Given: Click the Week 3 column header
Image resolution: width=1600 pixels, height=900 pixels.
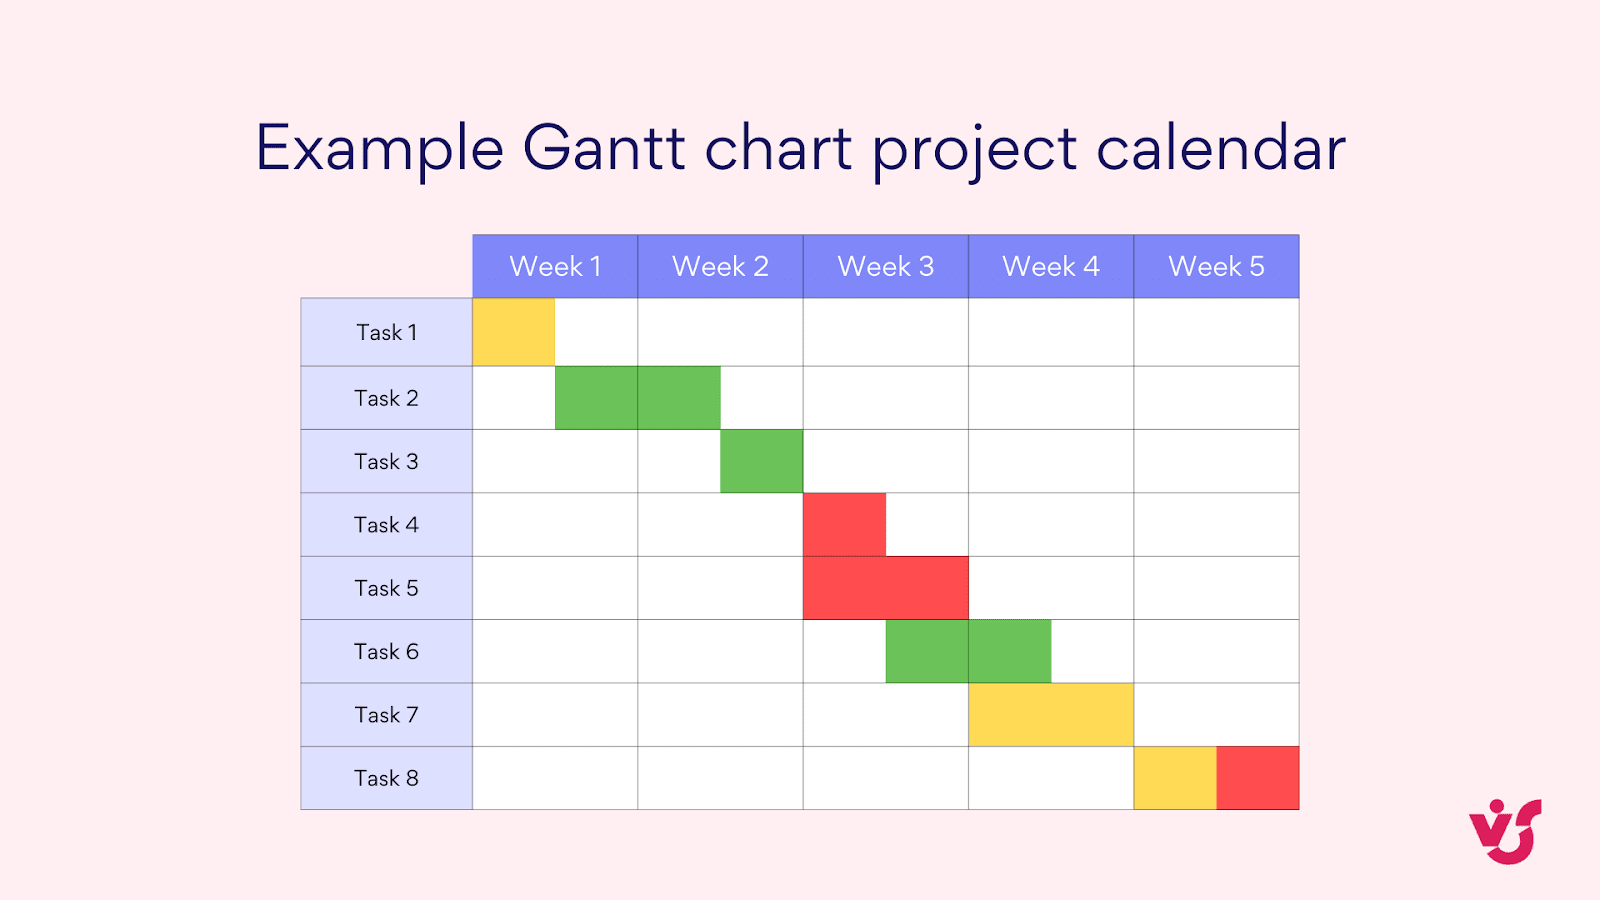Looking at the screenshot, I should [x=885, y=267].
